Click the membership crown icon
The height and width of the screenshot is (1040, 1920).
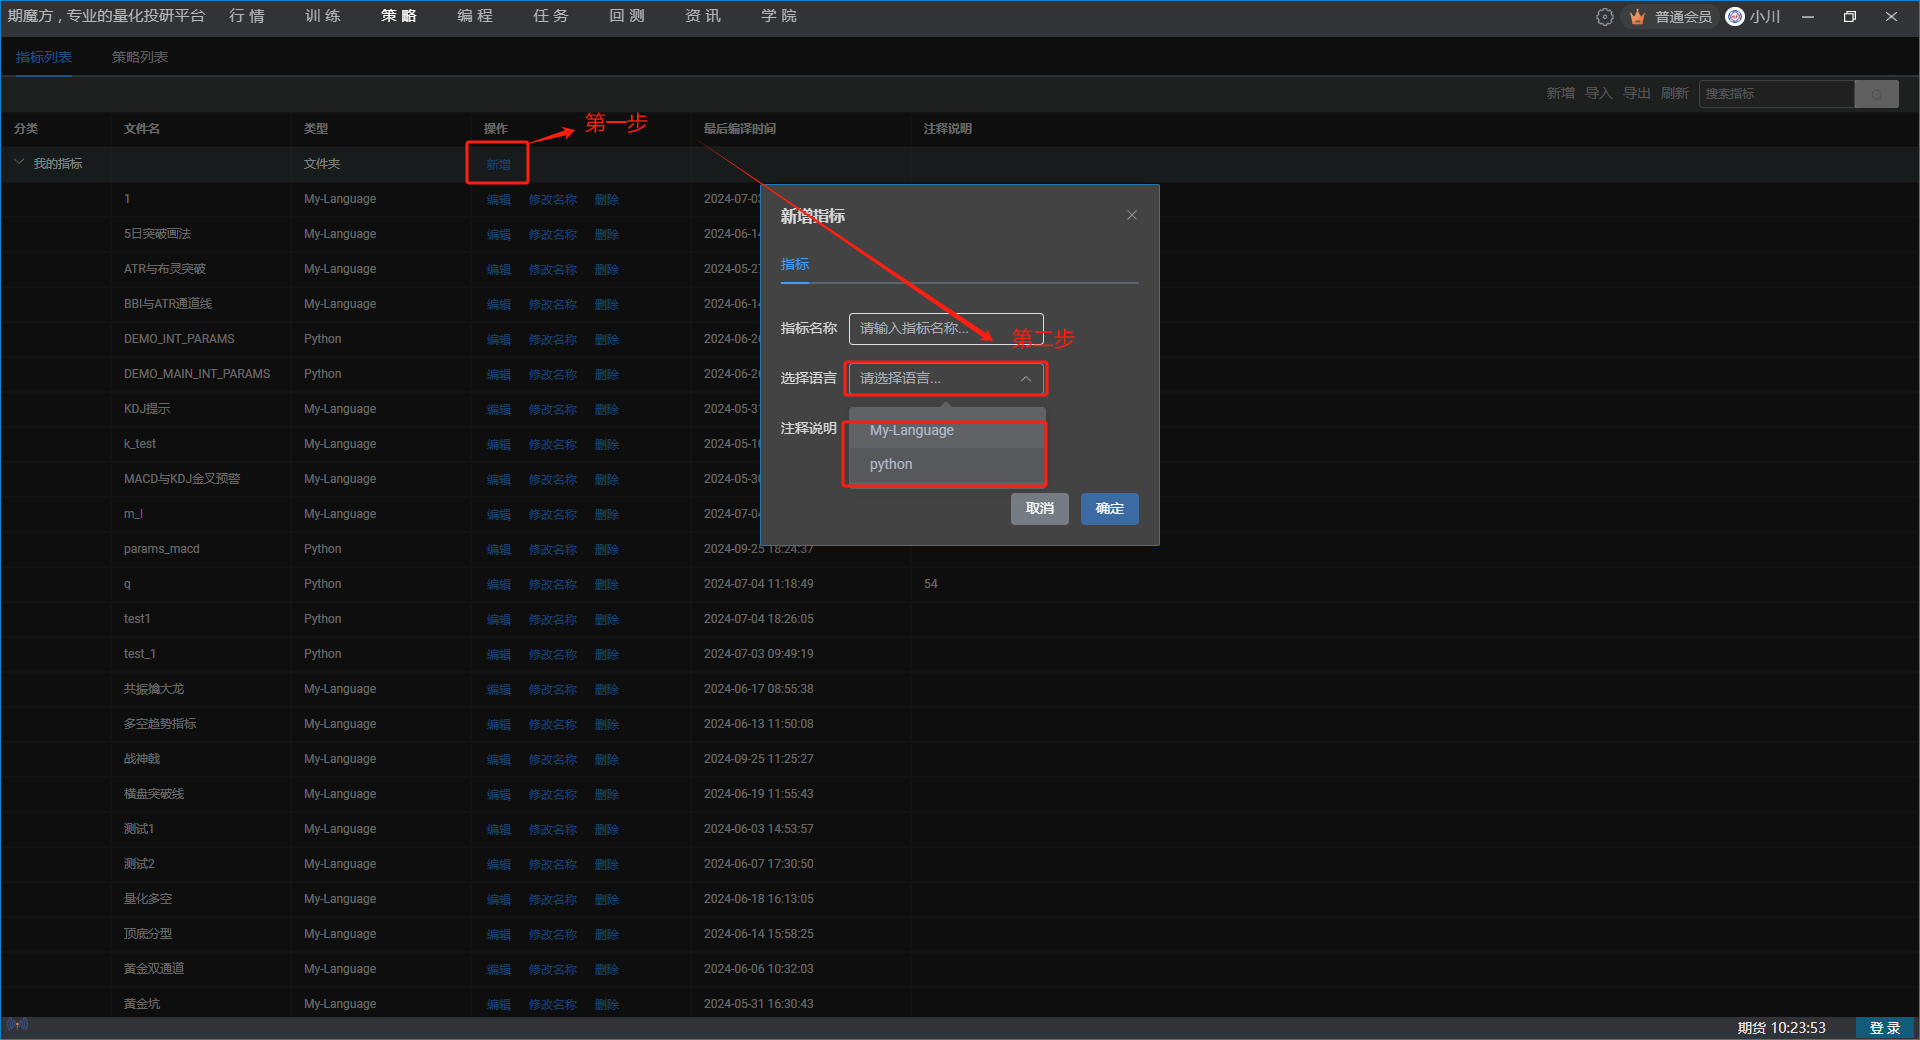coord(1637,17)
